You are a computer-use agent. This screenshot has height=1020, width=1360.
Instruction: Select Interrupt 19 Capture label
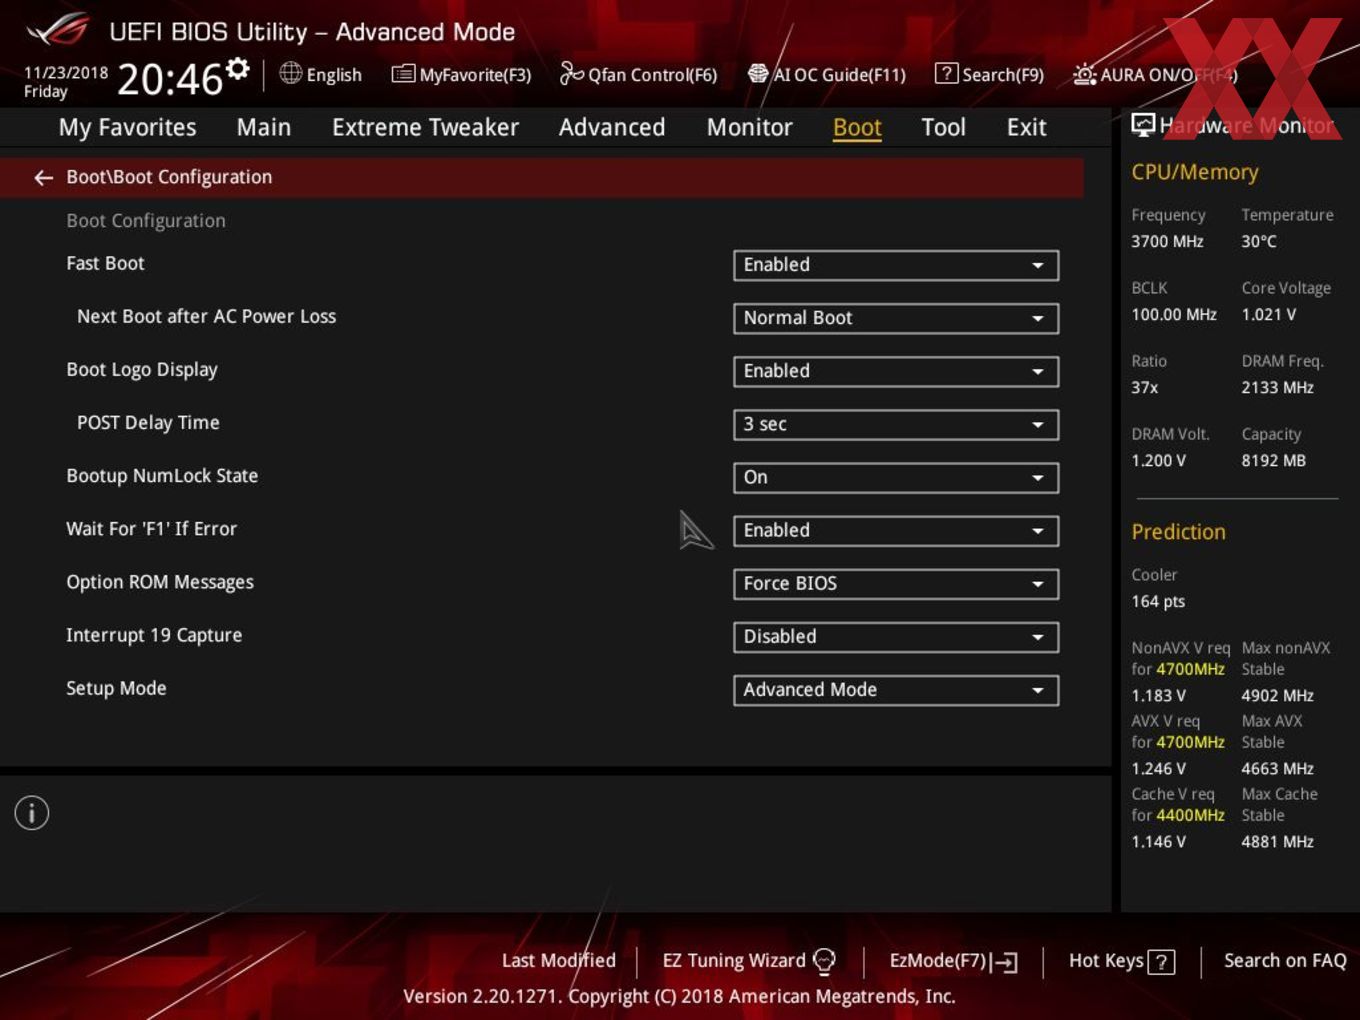pyautogui.click(x=154, y=635)
